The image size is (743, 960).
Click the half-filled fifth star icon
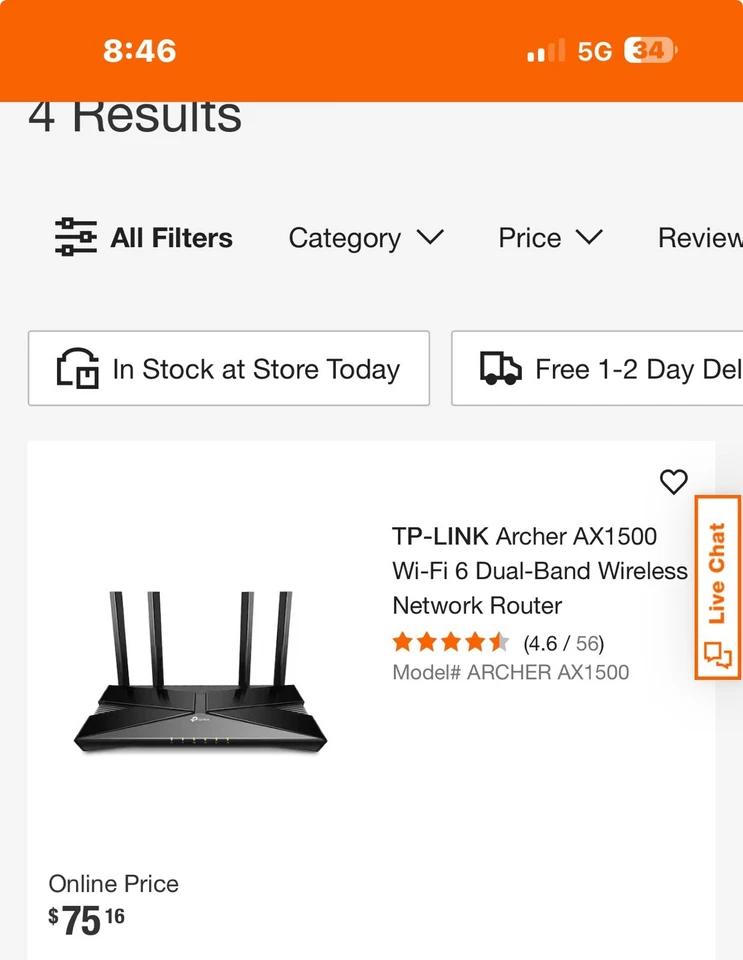point(500,642)
